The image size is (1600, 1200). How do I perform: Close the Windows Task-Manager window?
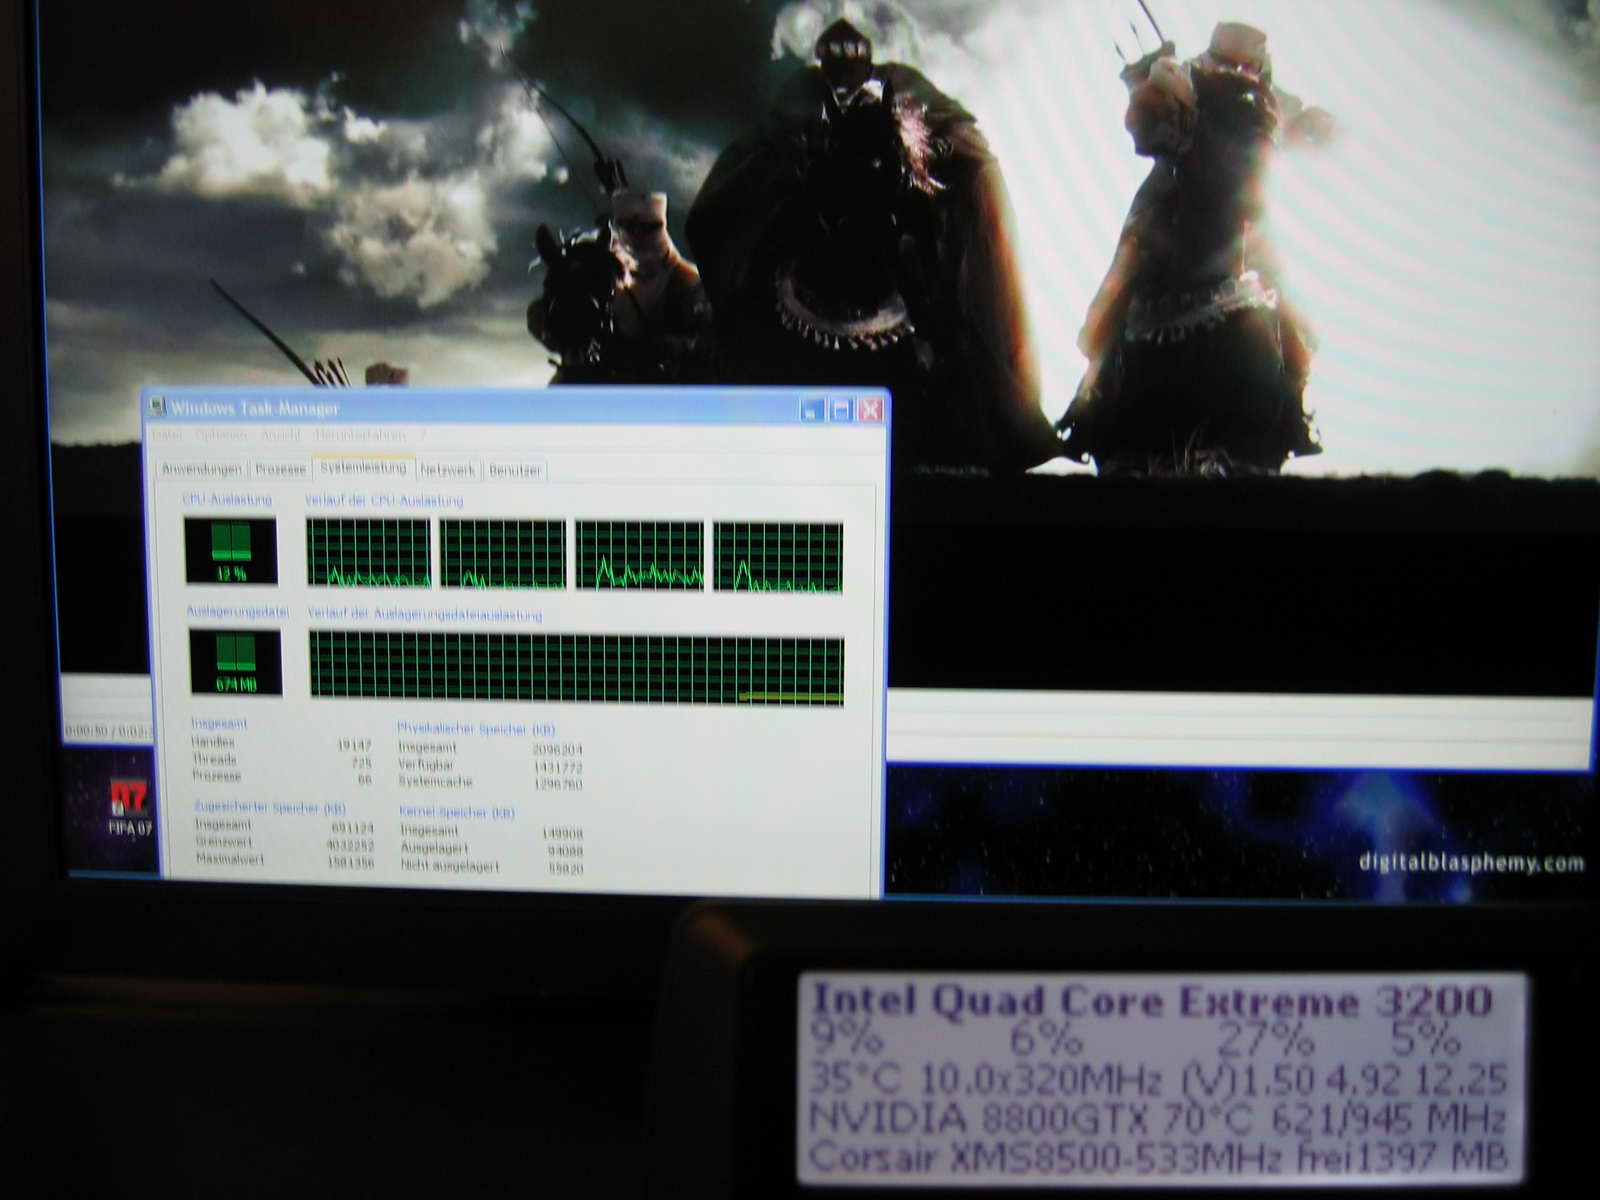pyautogui.click(x=870, y=409)
